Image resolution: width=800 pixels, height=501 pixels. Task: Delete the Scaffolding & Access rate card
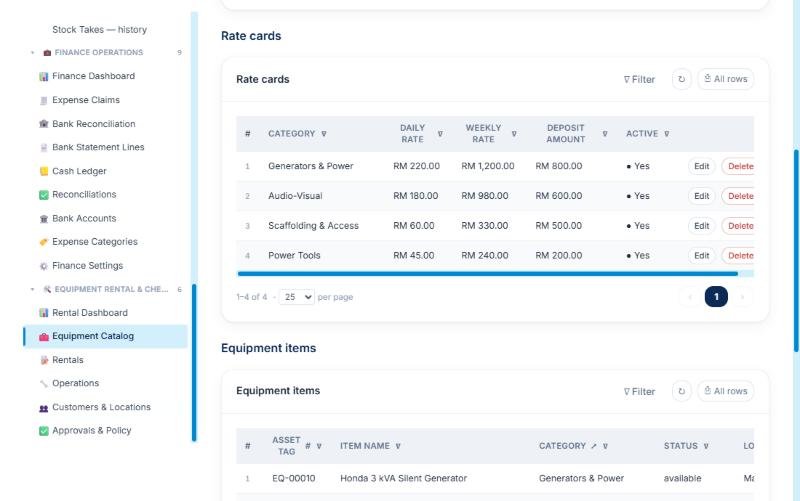click(x=739, y=226)
